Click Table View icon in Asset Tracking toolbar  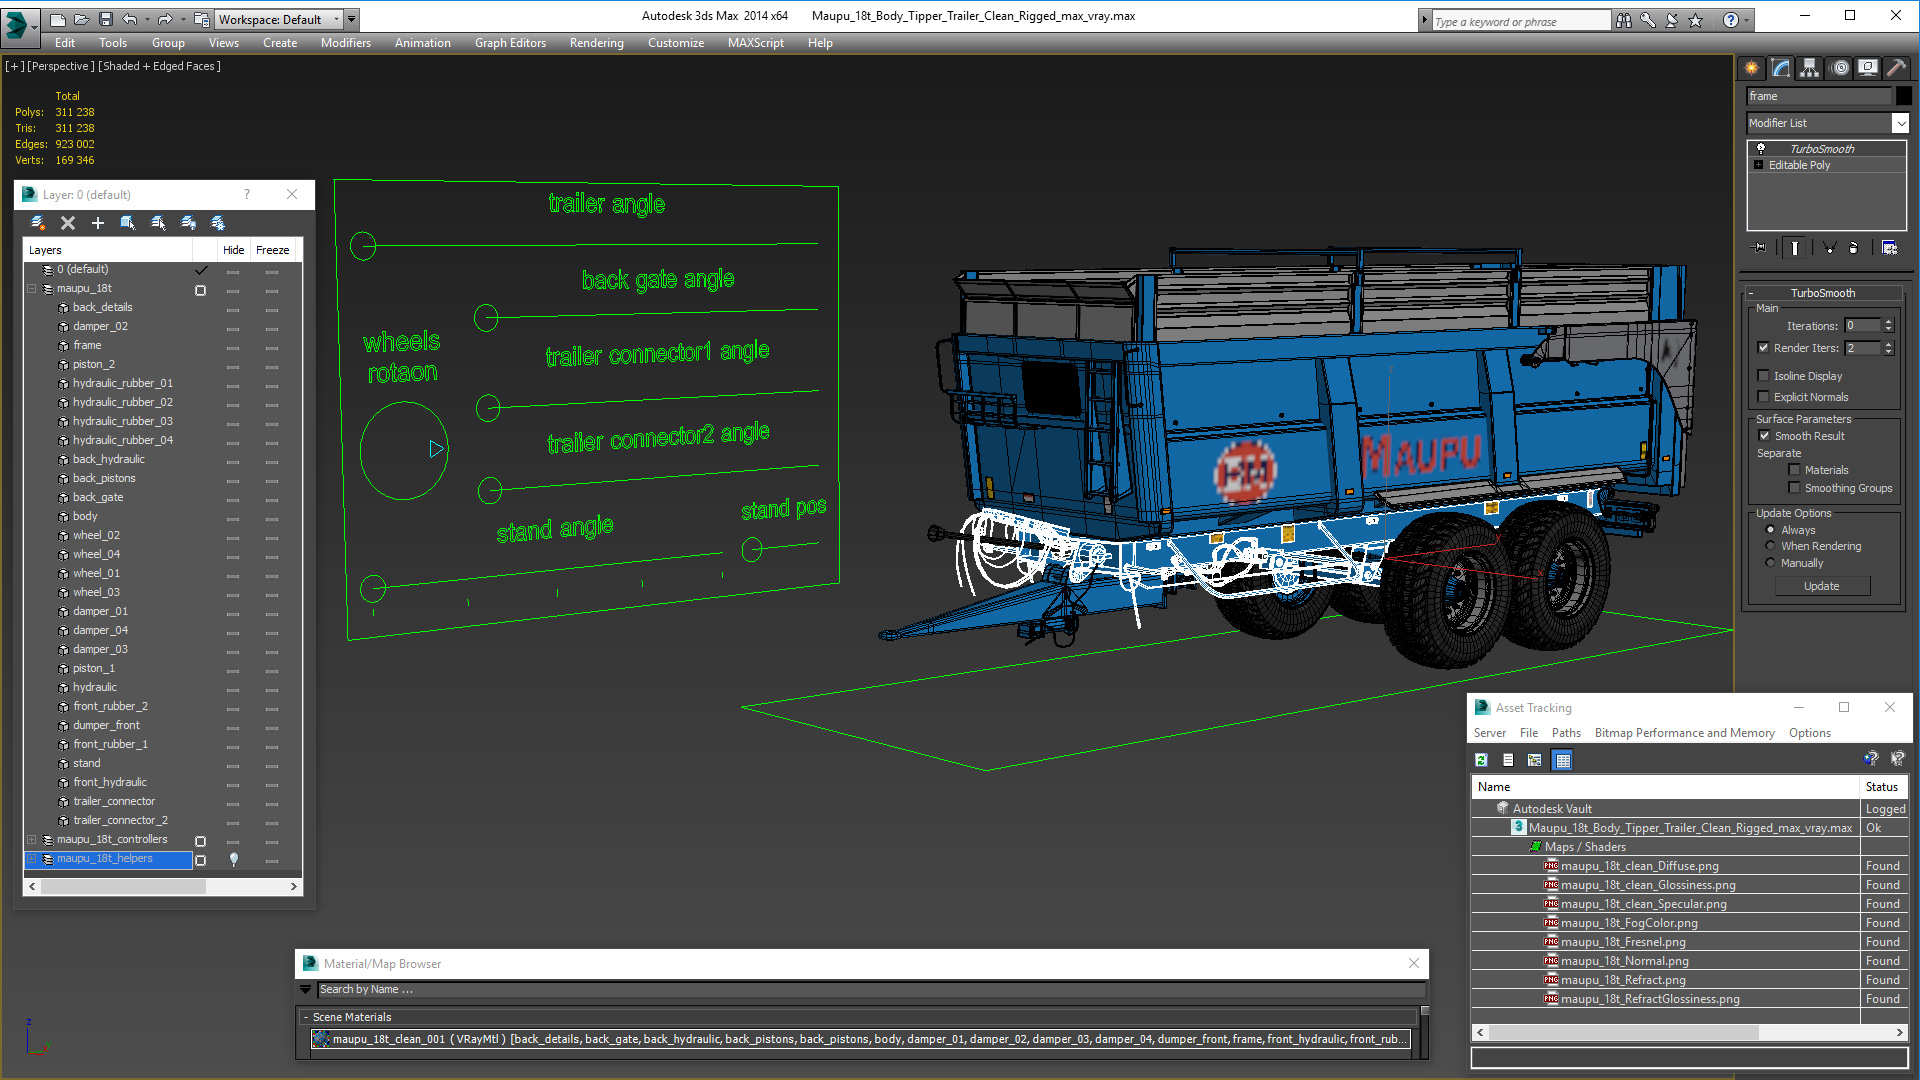click(x=1563, y=760)
